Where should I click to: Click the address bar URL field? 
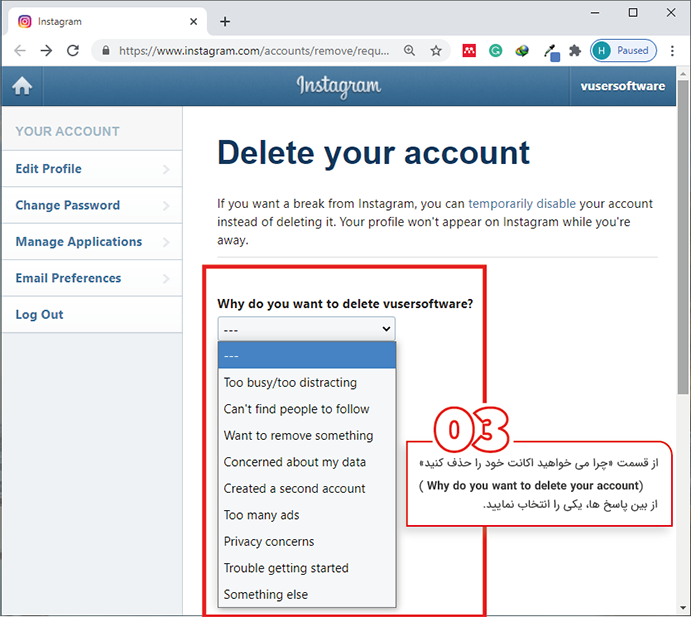point(254,51)
